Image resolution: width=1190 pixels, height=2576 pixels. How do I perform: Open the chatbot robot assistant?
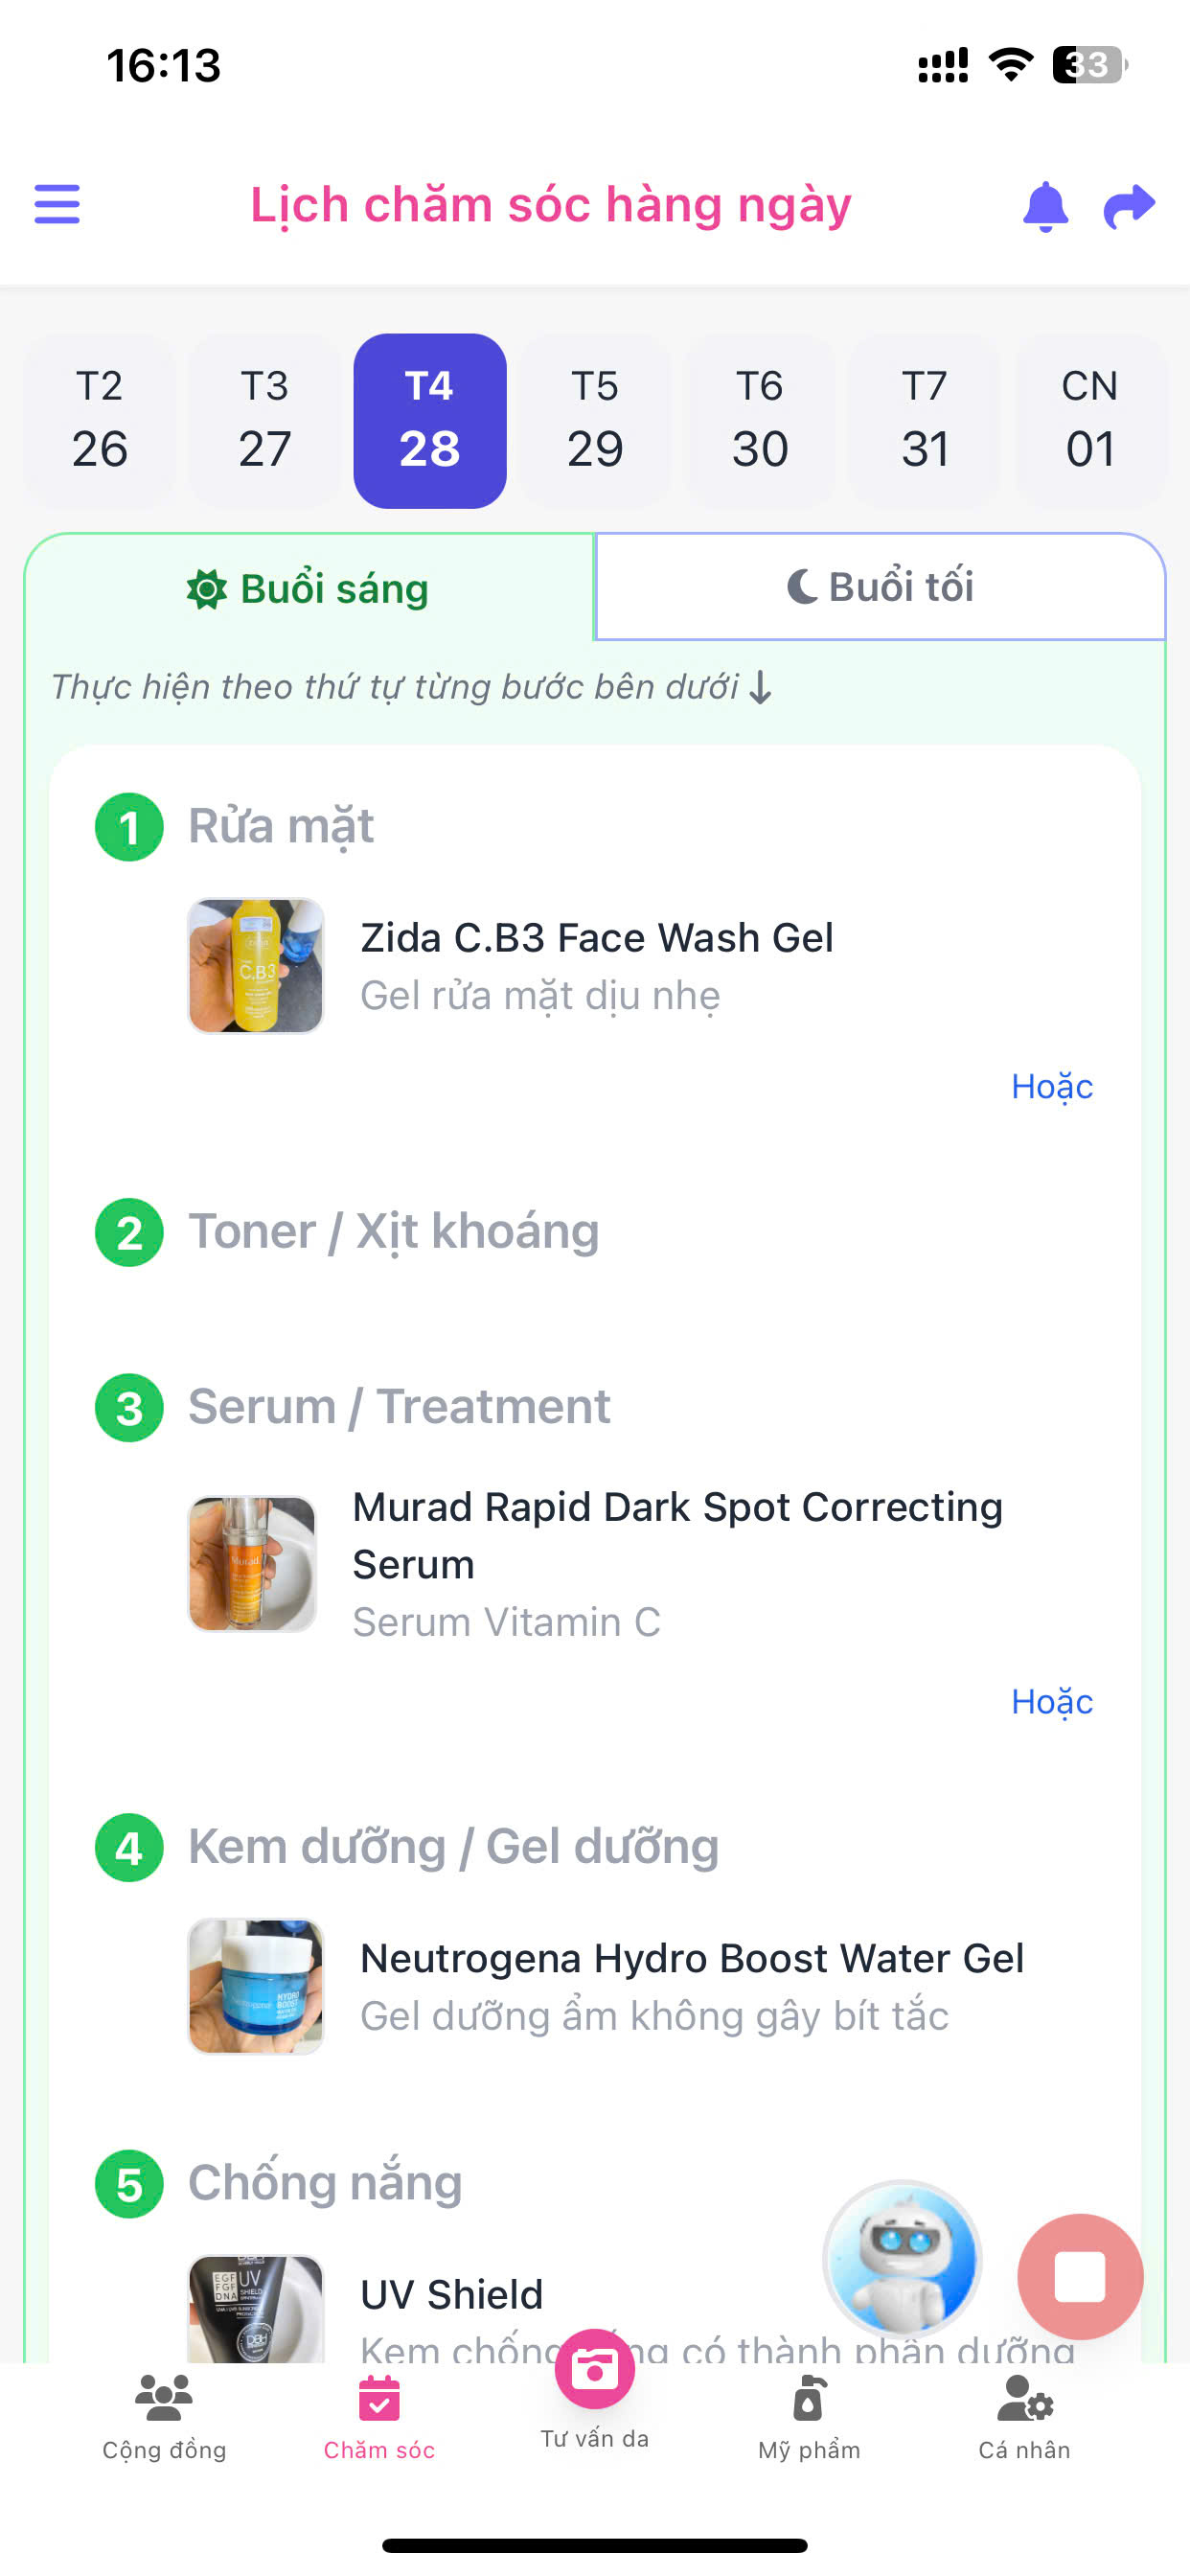[902, 2258]
